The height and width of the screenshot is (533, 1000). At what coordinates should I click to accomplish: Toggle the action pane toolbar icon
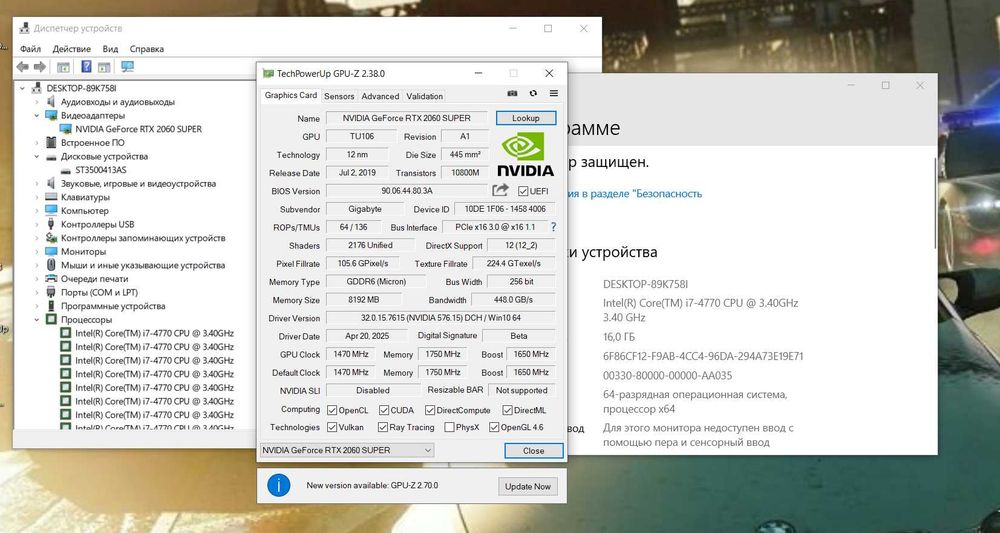click(104, 67)
